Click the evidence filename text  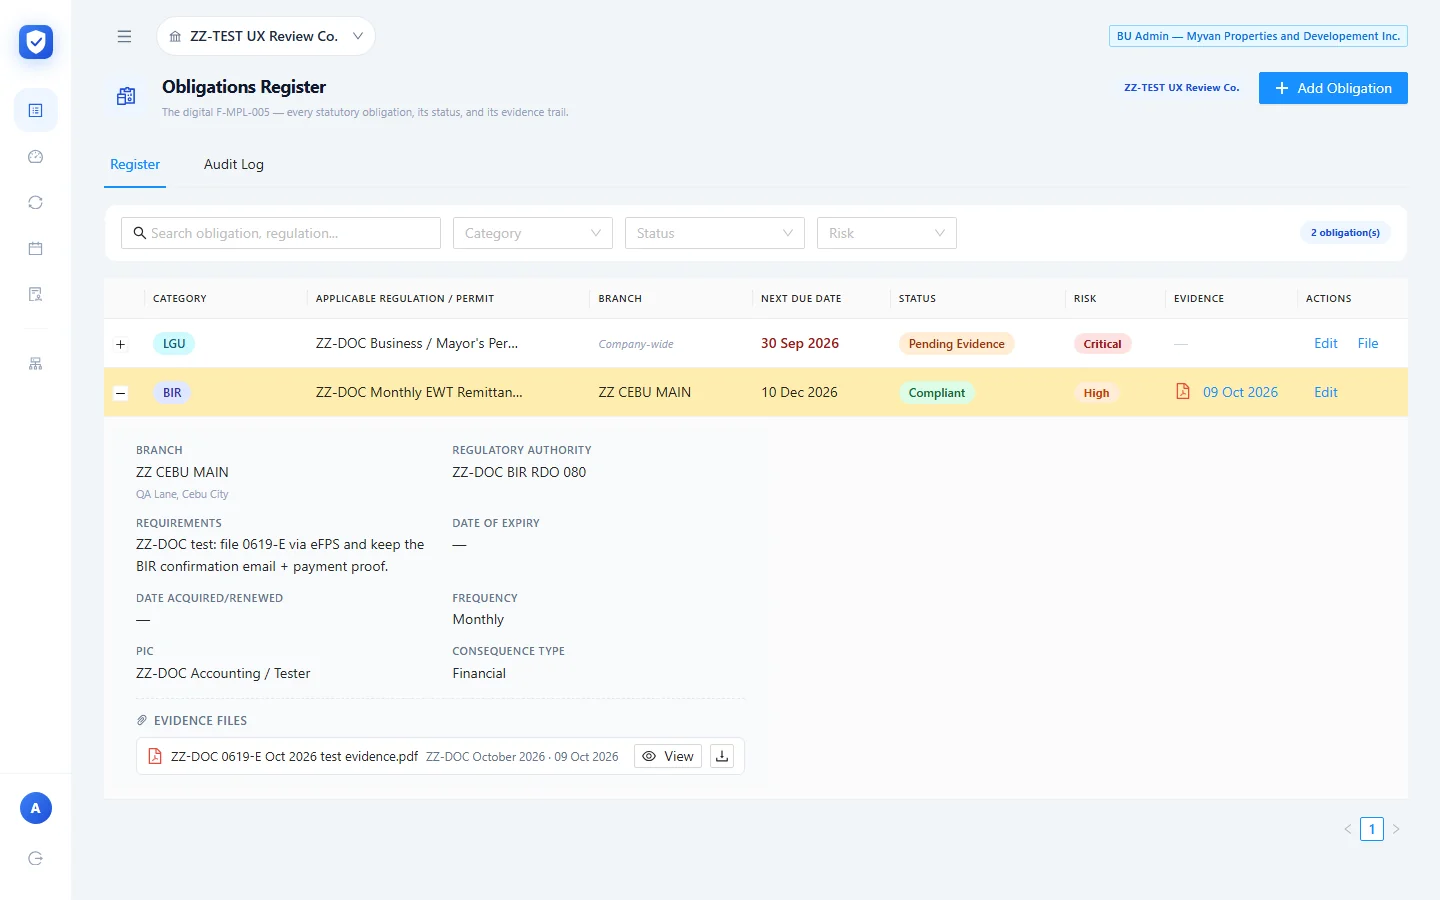[294, 756]
